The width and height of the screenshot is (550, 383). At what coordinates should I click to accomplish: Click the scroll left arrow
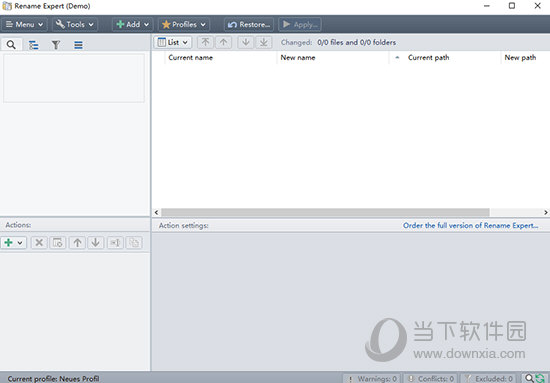156,212
